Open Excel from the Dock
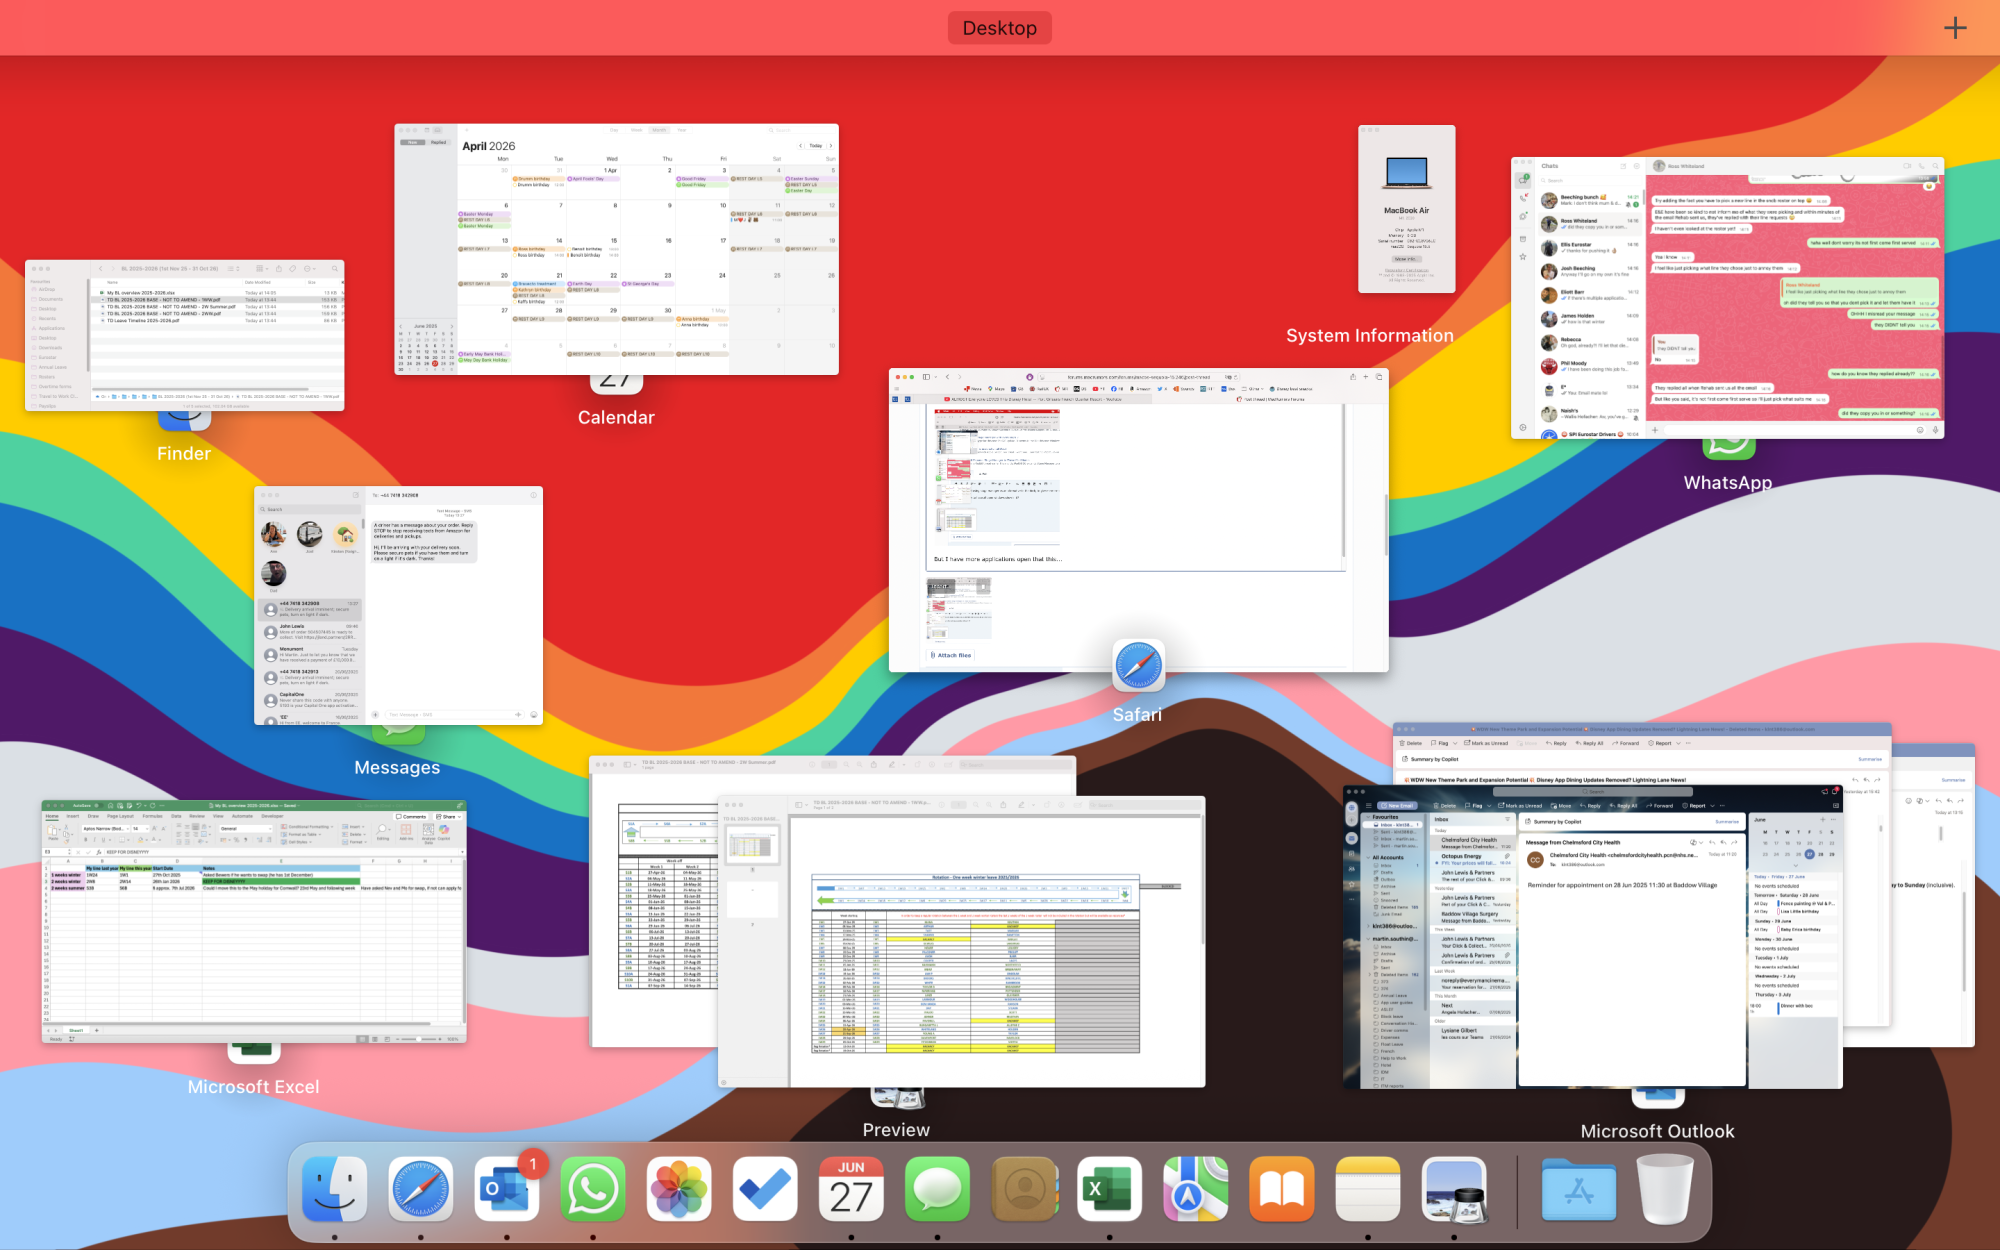This screenshot has width=2000, height=1250. [1110, 1190]
